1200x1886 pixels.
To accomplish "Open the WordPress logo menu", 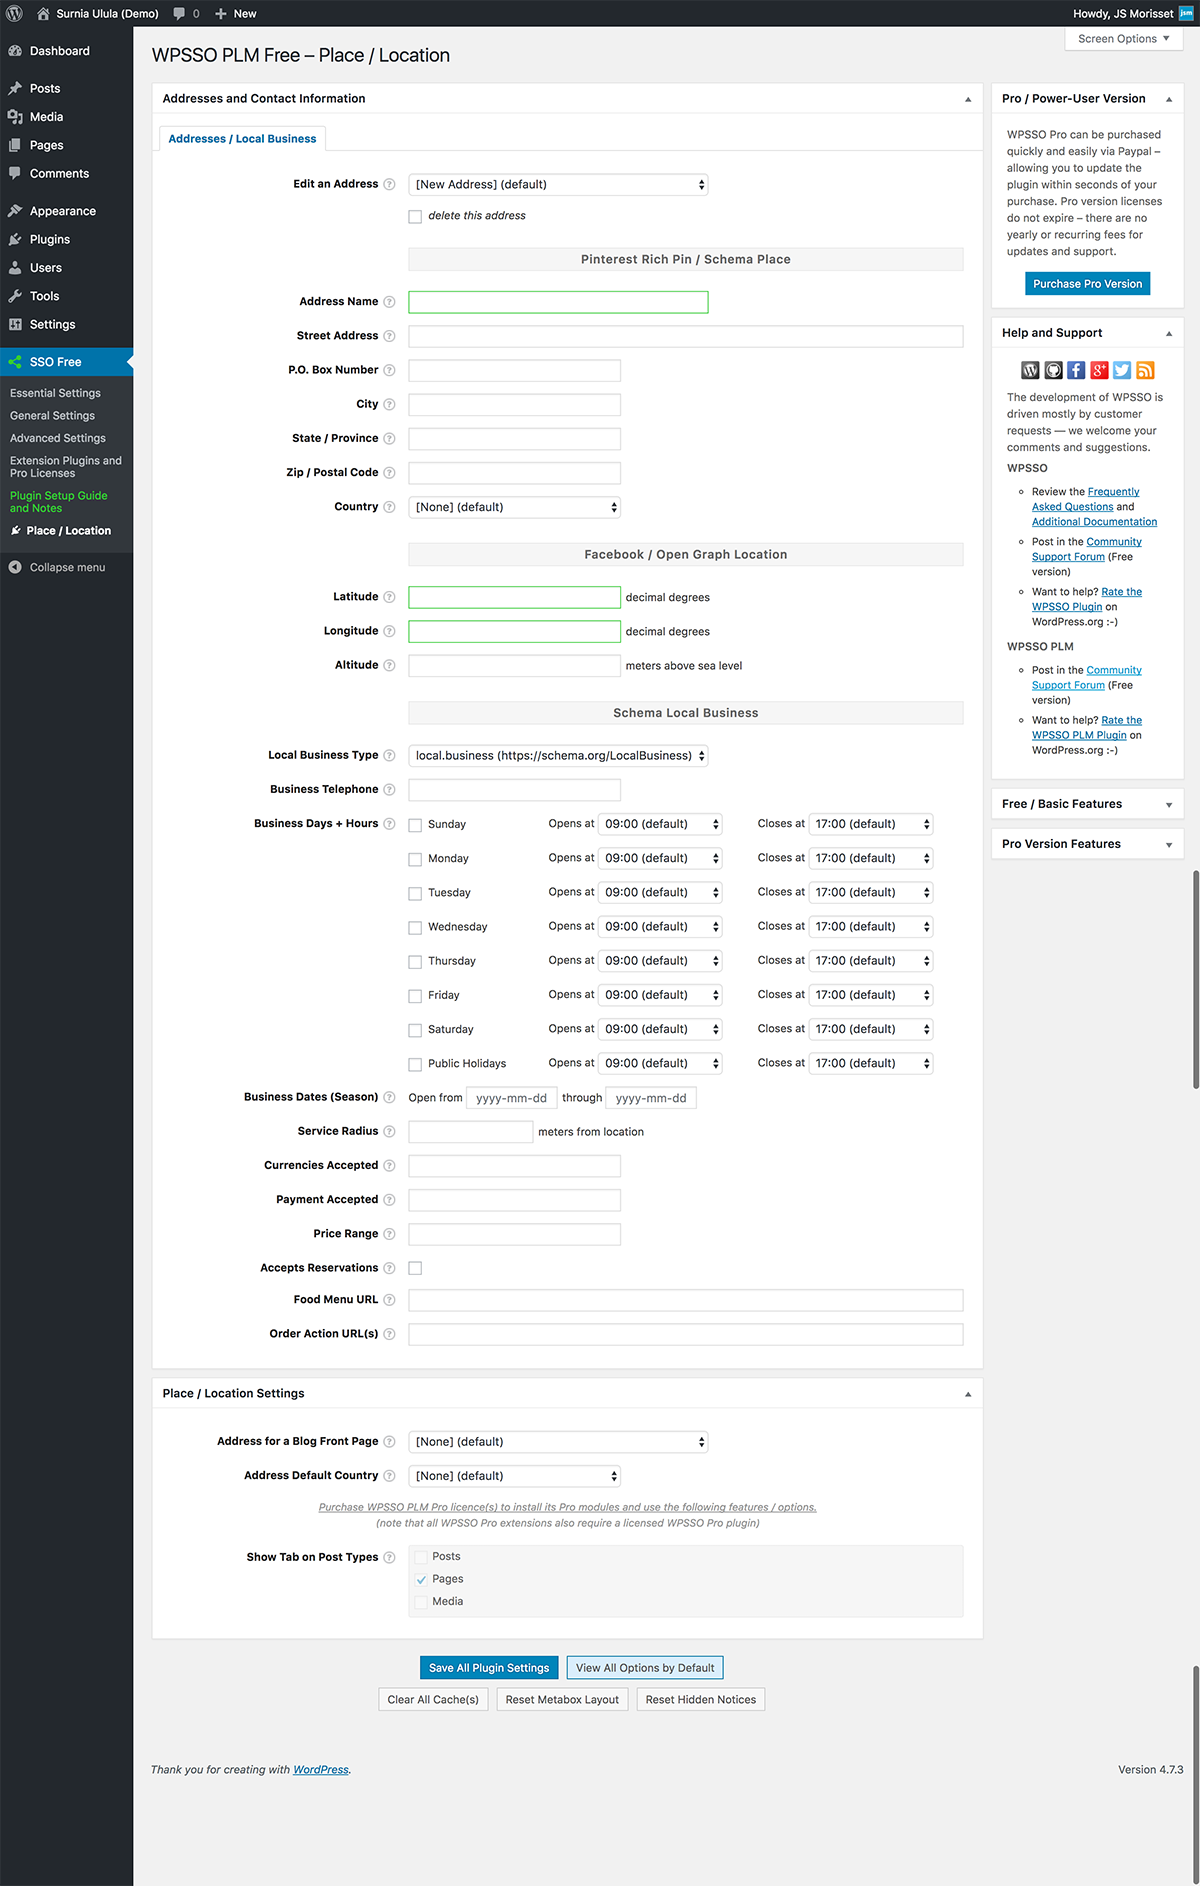I will click(x=14, y=14).
